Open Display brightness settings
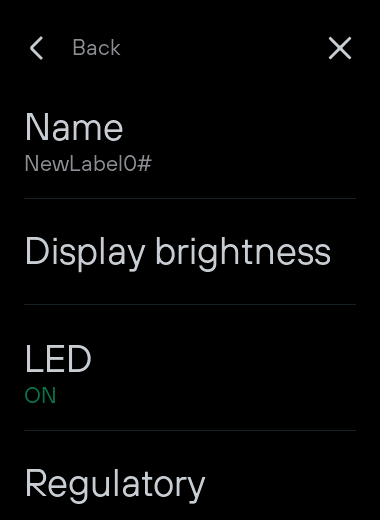Image resolution: width=380 pixels, height=520 pixels. click(190, 252)
